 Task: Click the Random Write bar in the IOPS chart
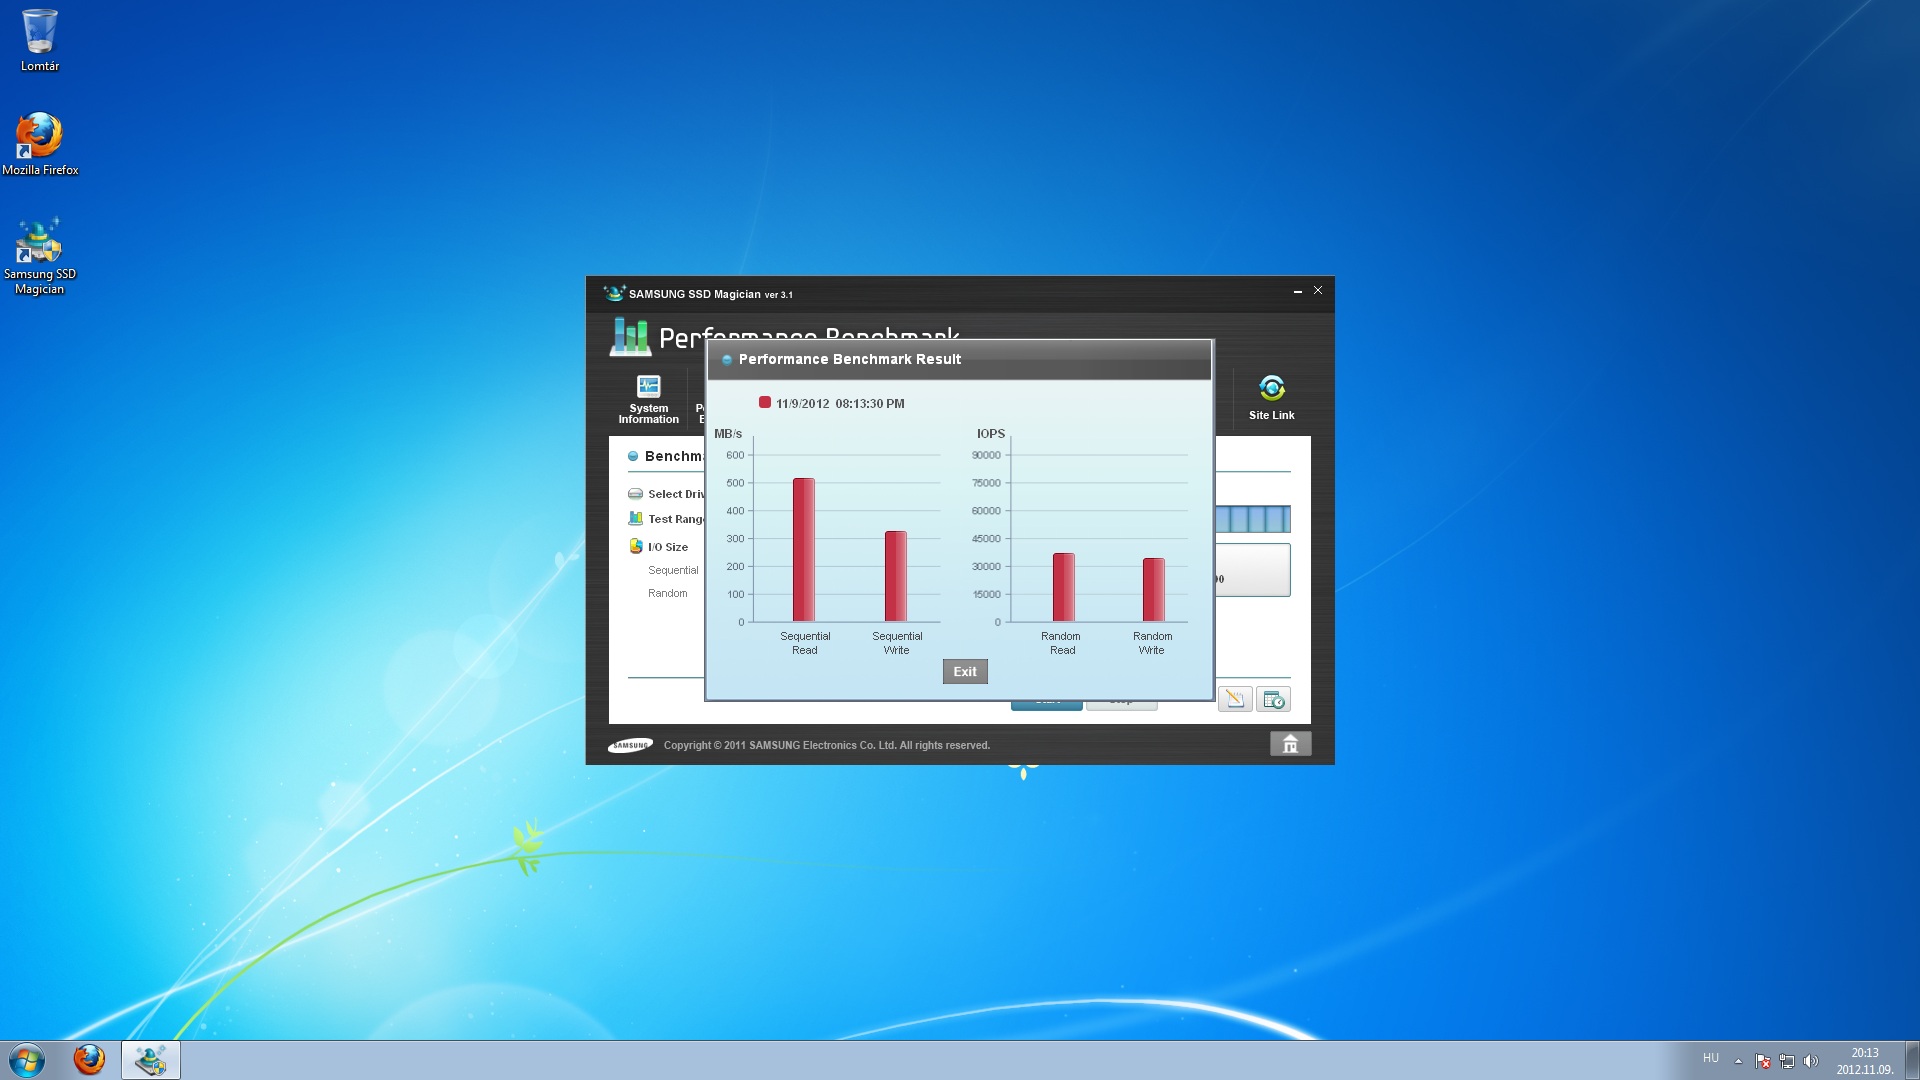(1153, 590)
